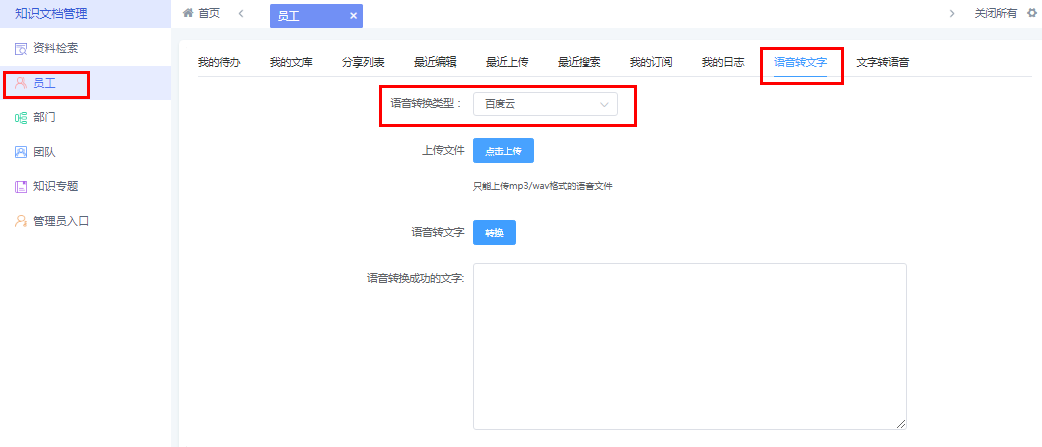Click inside the 语音转换成功的文字 text area

(689, 346)
